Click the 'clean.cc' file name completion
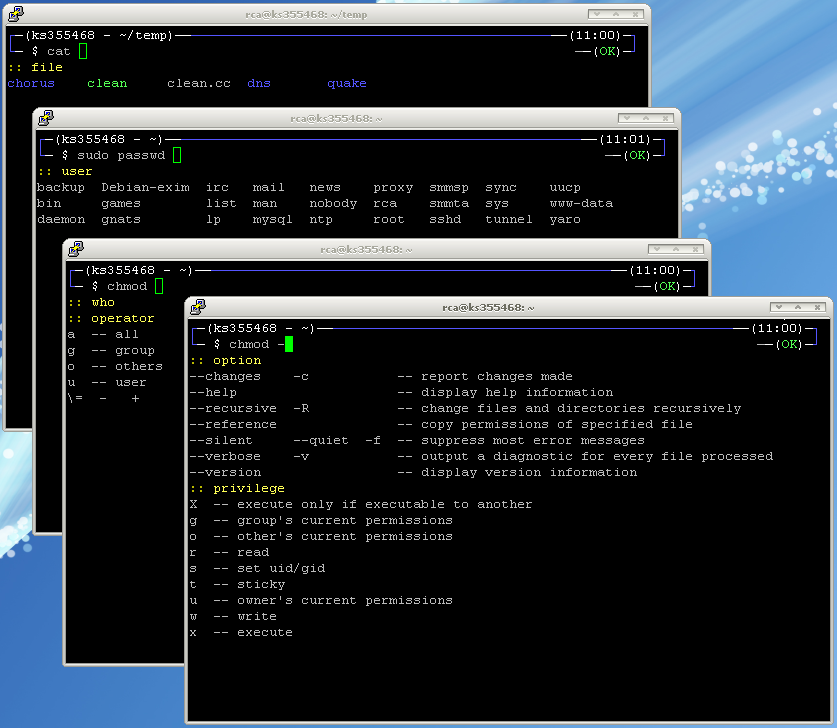 click(x=199, y=83)
